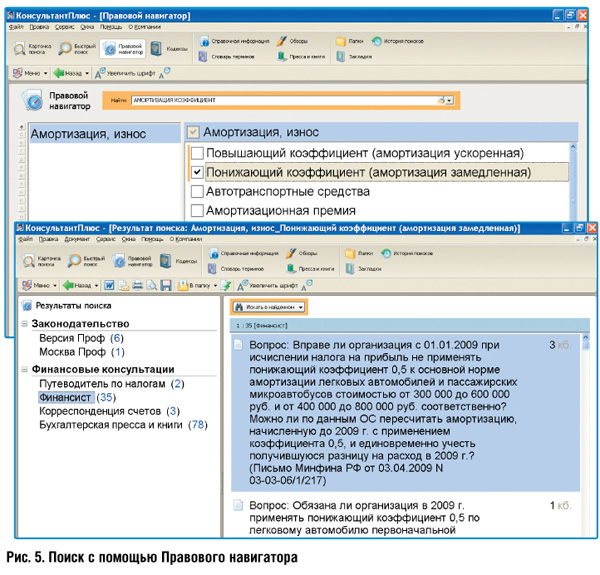Open Быстрый поиск in Правовой навигатор window
600x575 pixels.
(x=77, y=49)
